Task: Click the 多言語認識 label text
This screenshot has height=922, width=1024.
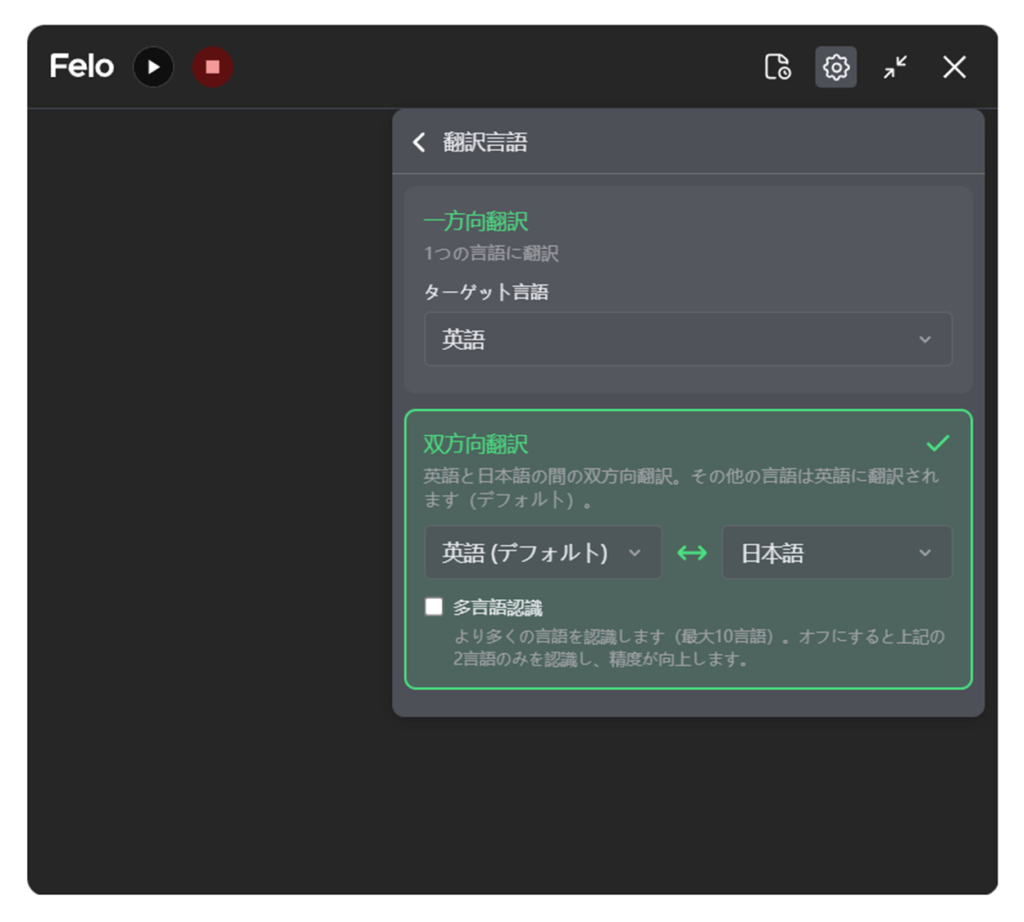Action: [x=498, y=607]
